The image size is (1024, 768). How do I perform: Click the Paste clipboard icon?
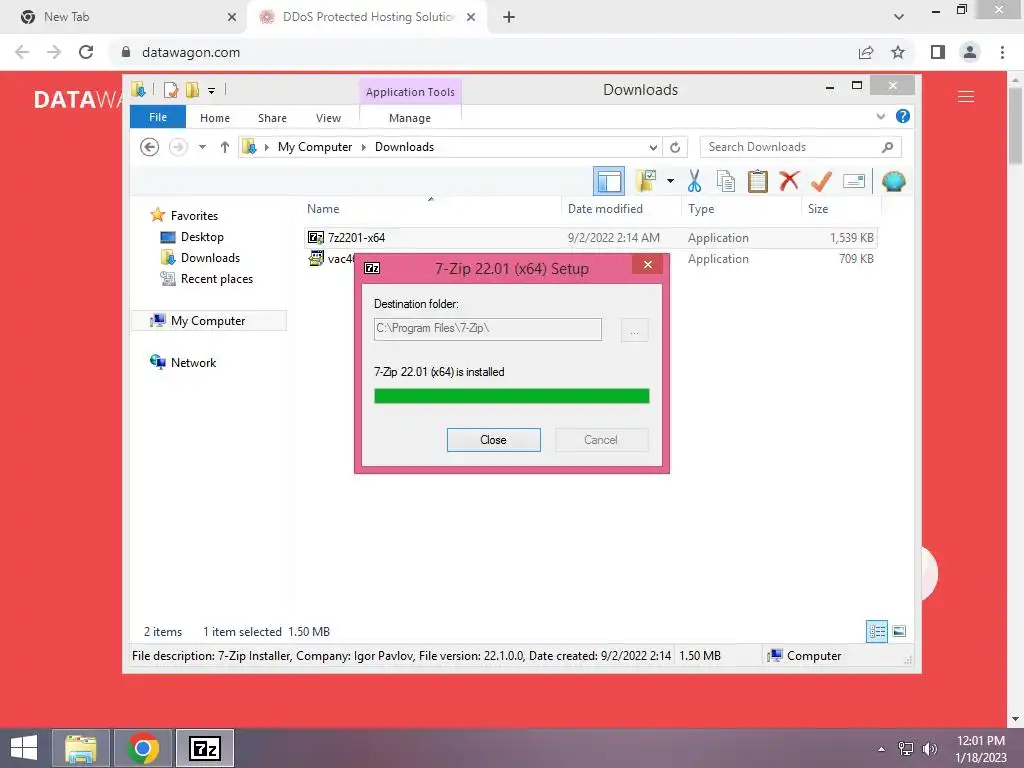[758, 181]
